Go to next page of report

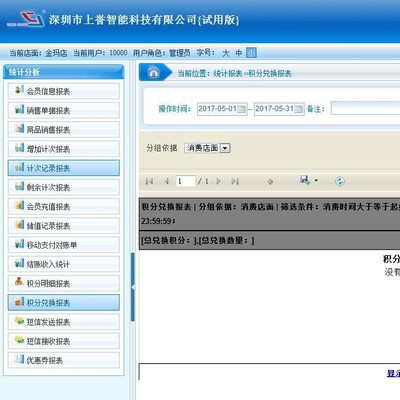tap(219, 181)
